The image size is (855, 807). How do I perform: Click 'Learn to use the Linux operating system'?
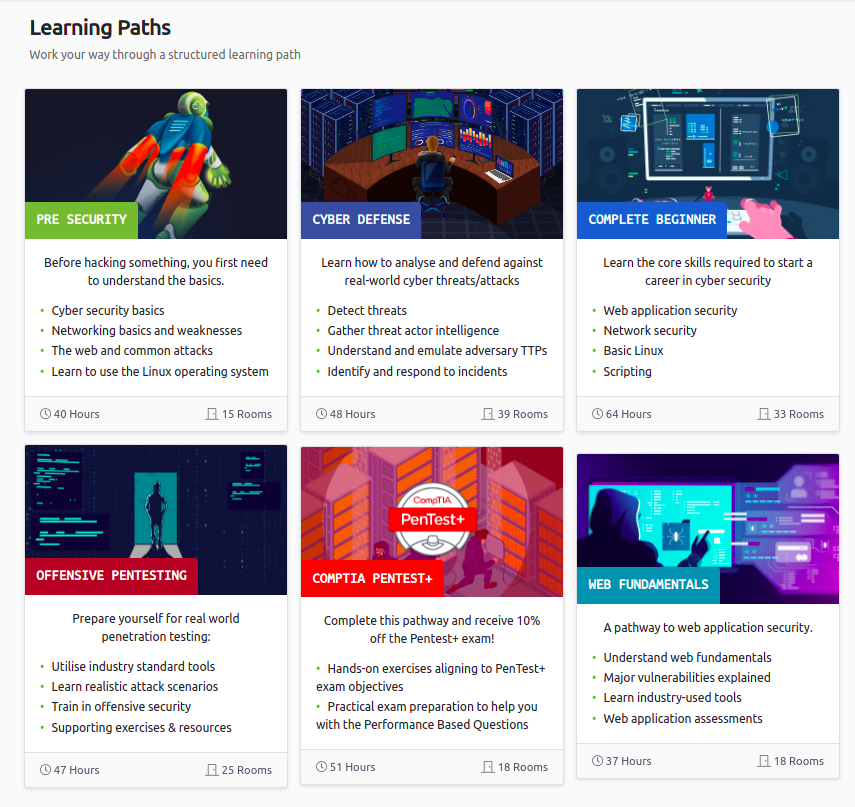(160, 371)
